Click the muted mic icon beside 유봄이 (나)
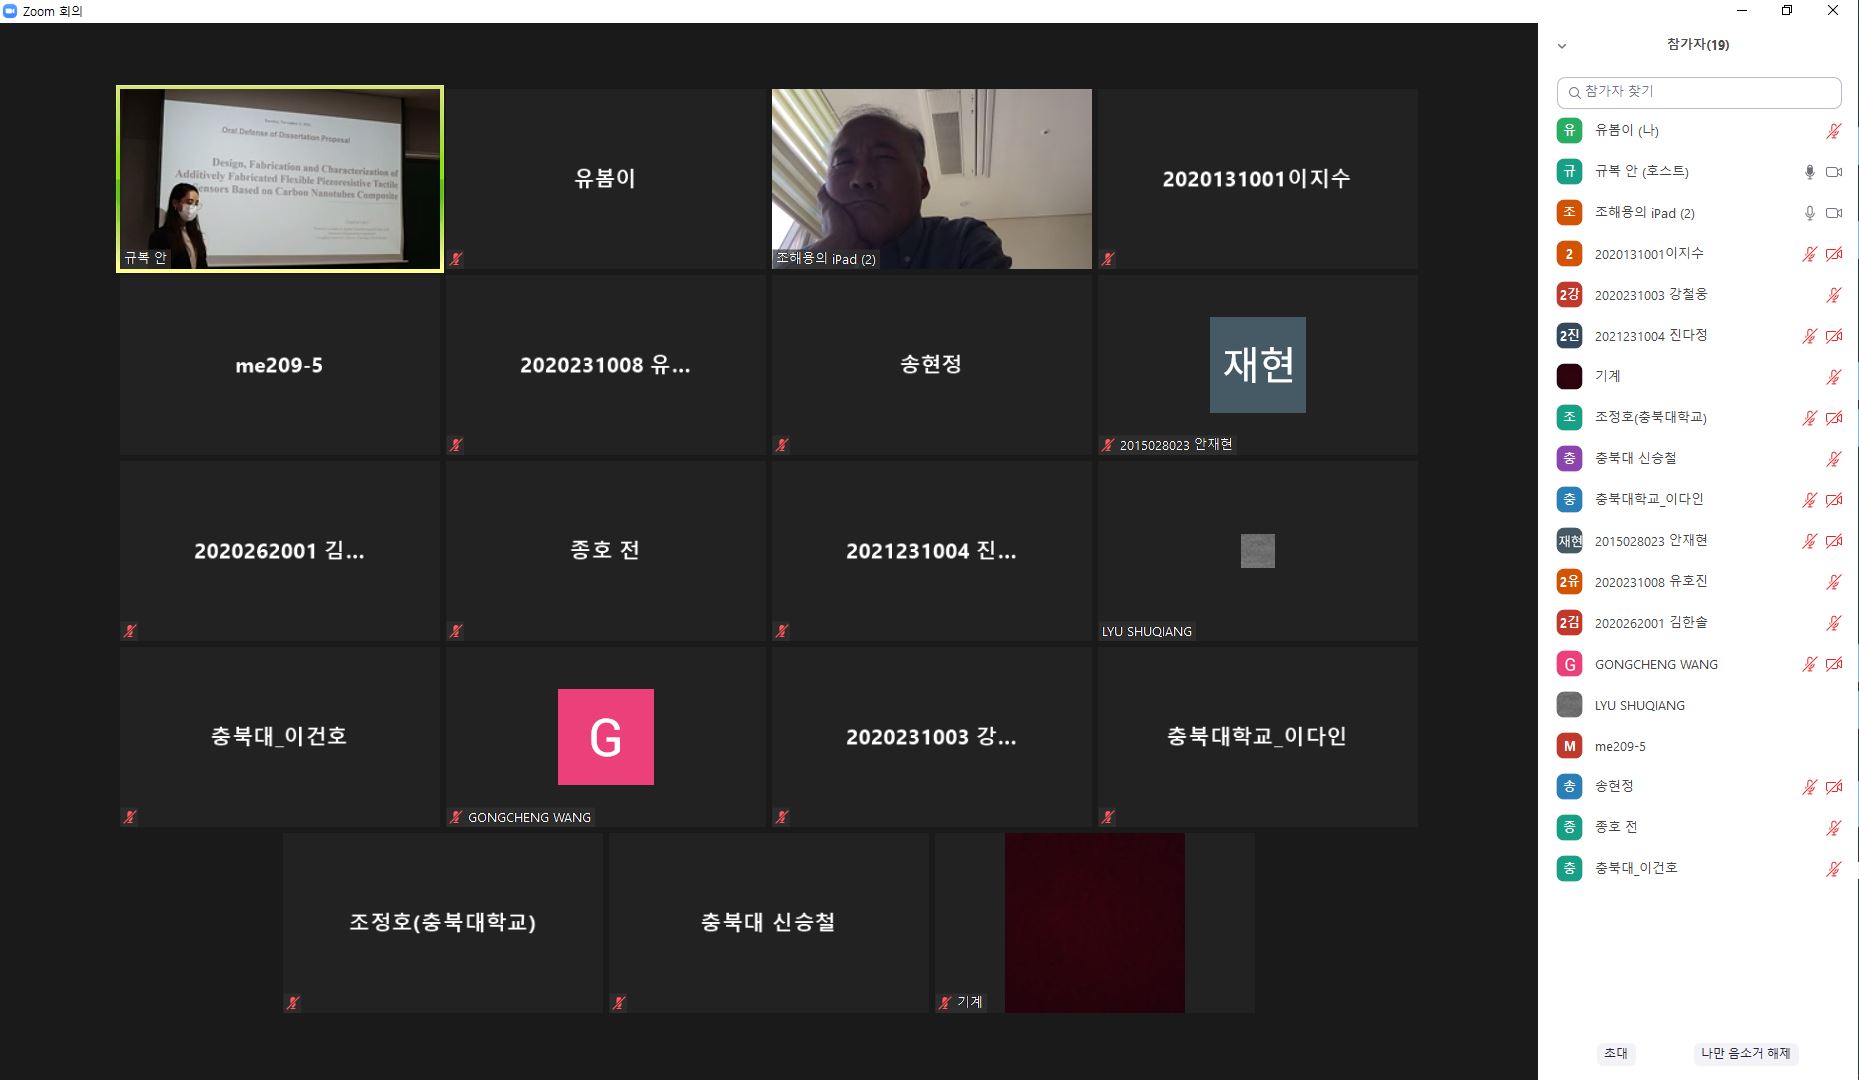This screenshot has height=1080, width=1859. coord(1833,131)
